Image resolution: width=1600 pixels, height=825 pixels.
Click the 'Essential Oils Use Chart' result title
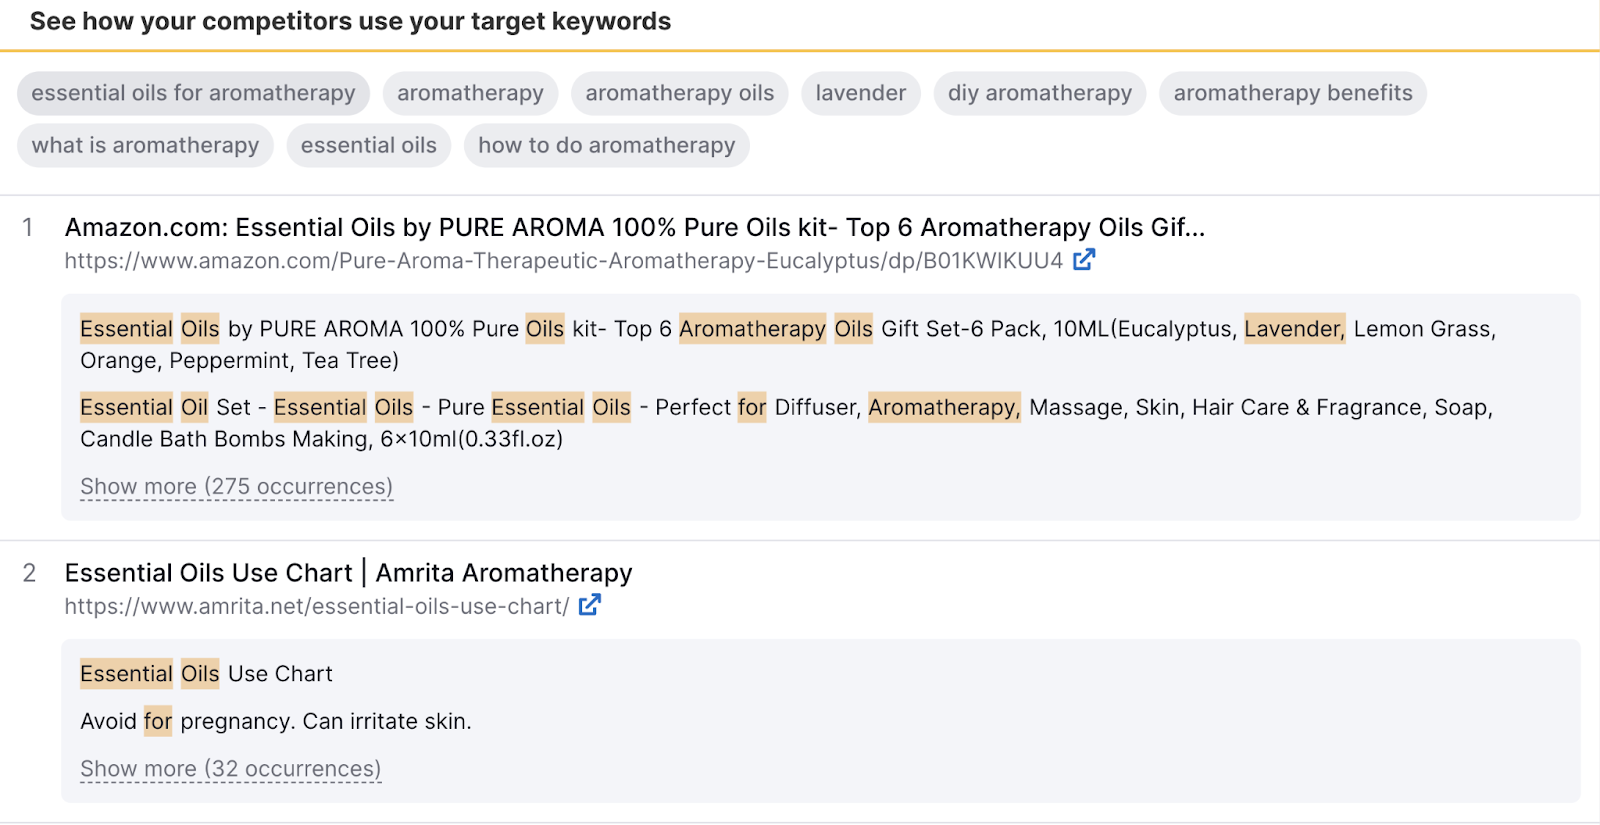pos(347,572)
